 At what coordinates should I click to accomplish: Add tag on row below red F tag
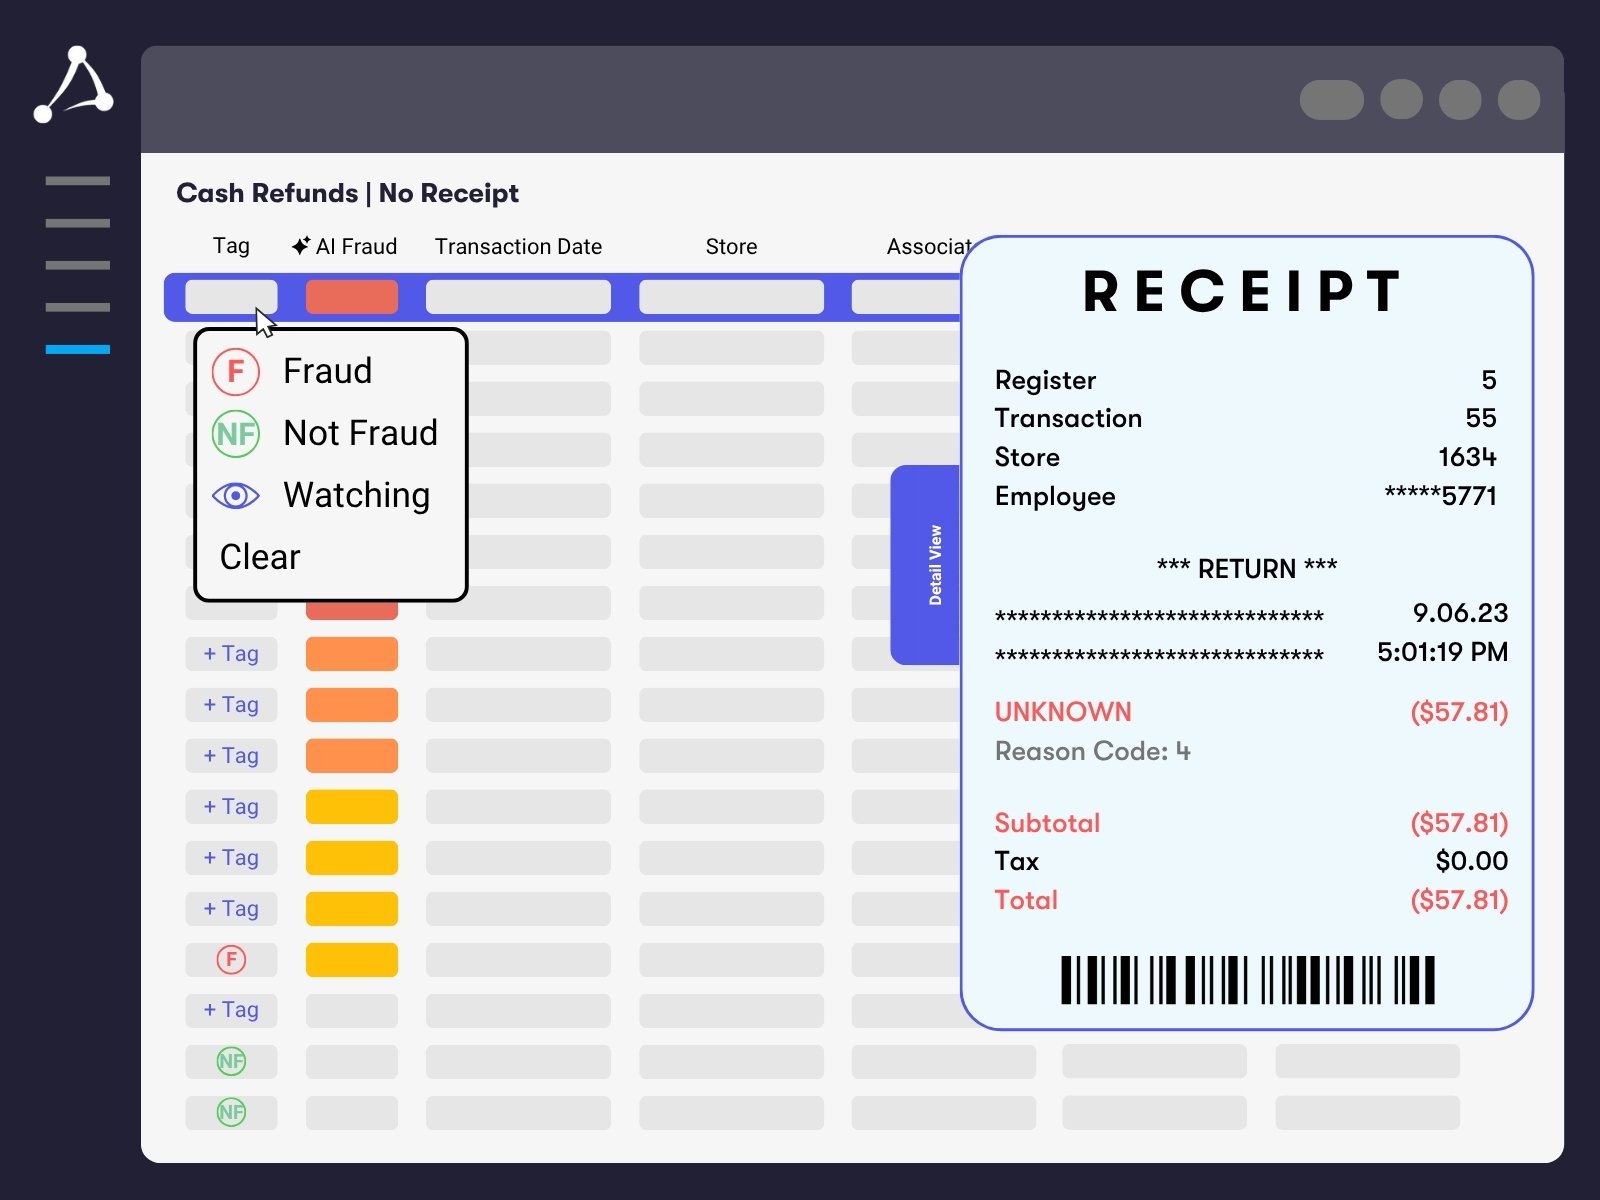coord(231,1010)
